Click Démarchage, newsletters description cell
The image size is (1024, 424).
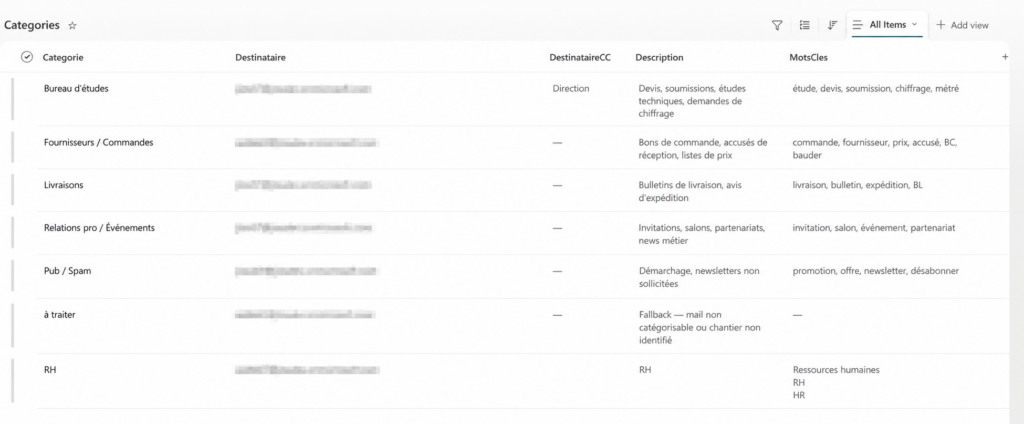(699, 278)
